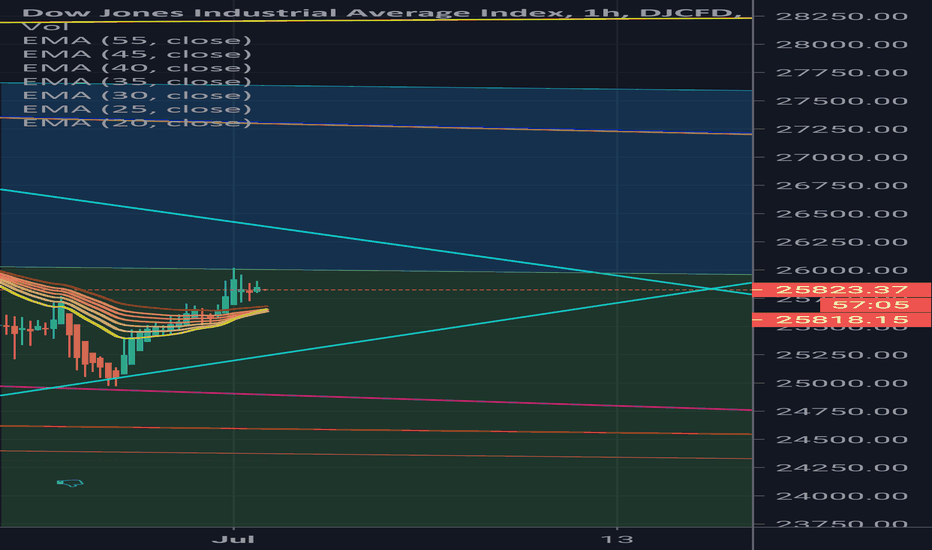Click the 27000.00 price axis label
Viewport: 932px width, 550px height.
[842, 158]
